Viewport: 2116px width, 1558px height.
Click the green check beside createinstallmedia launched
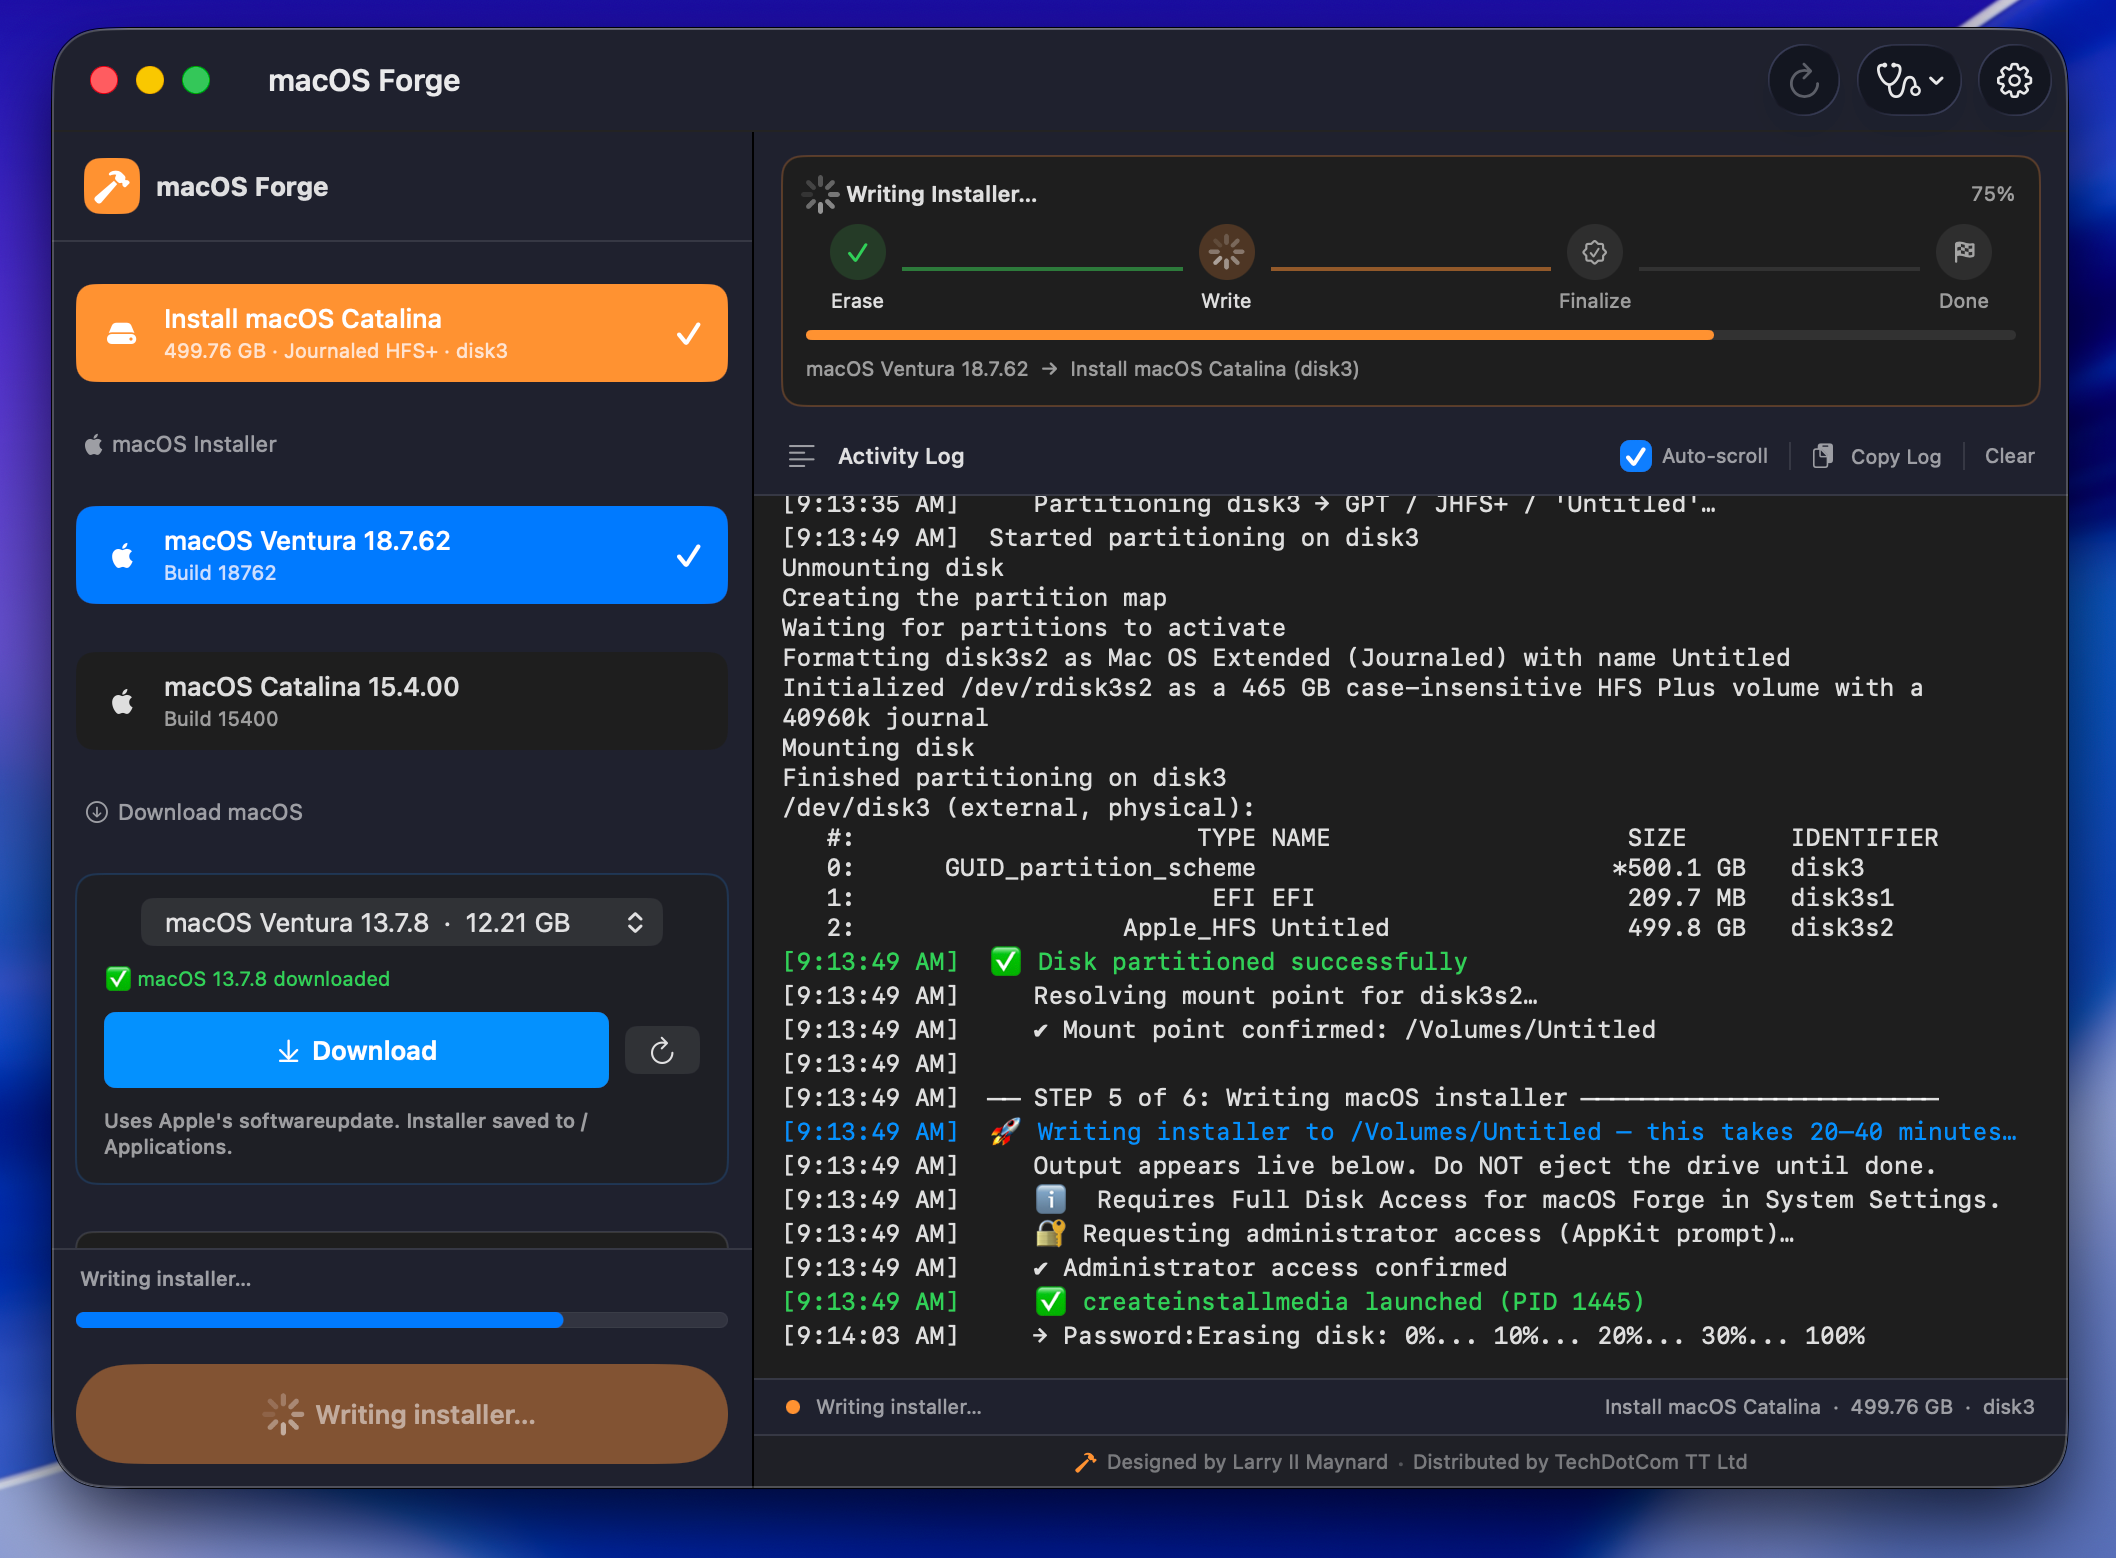[1050, 1301]
